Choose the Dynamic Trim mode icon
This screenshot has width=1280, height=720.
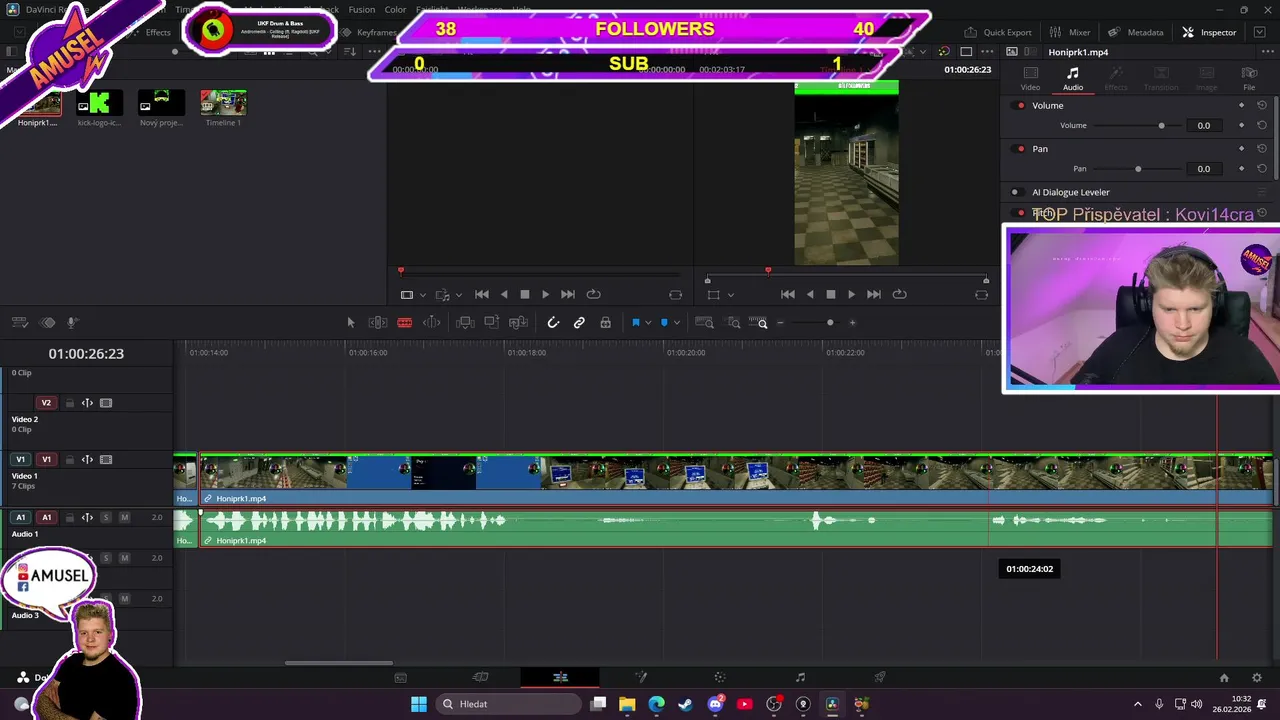click(x=432, y=322)
